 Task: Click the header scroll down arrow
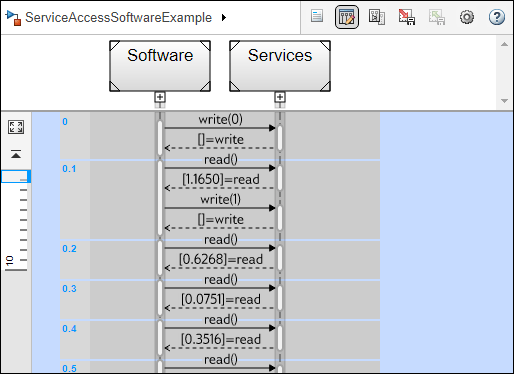(504, 101)
